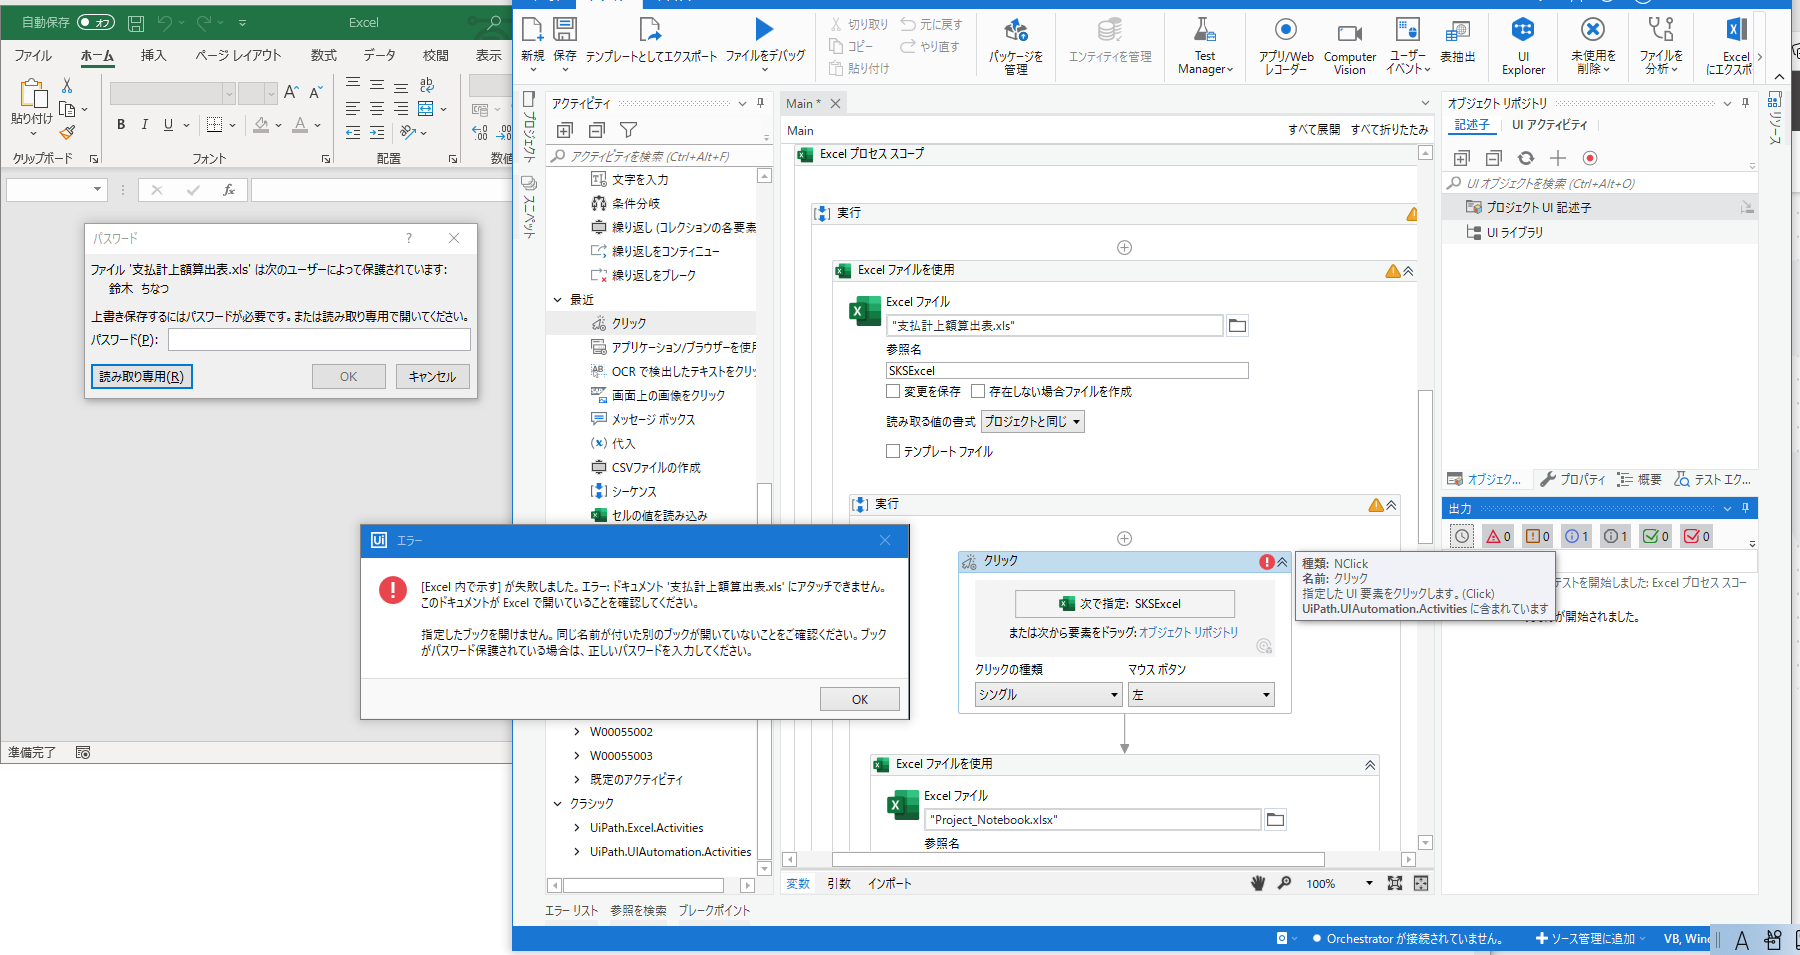
Task: Check the 変更を保存 checkbox
Action: (893, 391)
